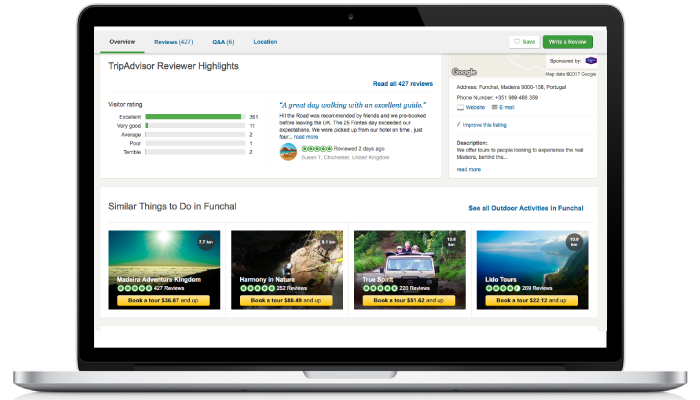Image resolution: width=700 pixels, height=400 pixels.
Task: Click Improve this listing link
Action: pos(484,125)
